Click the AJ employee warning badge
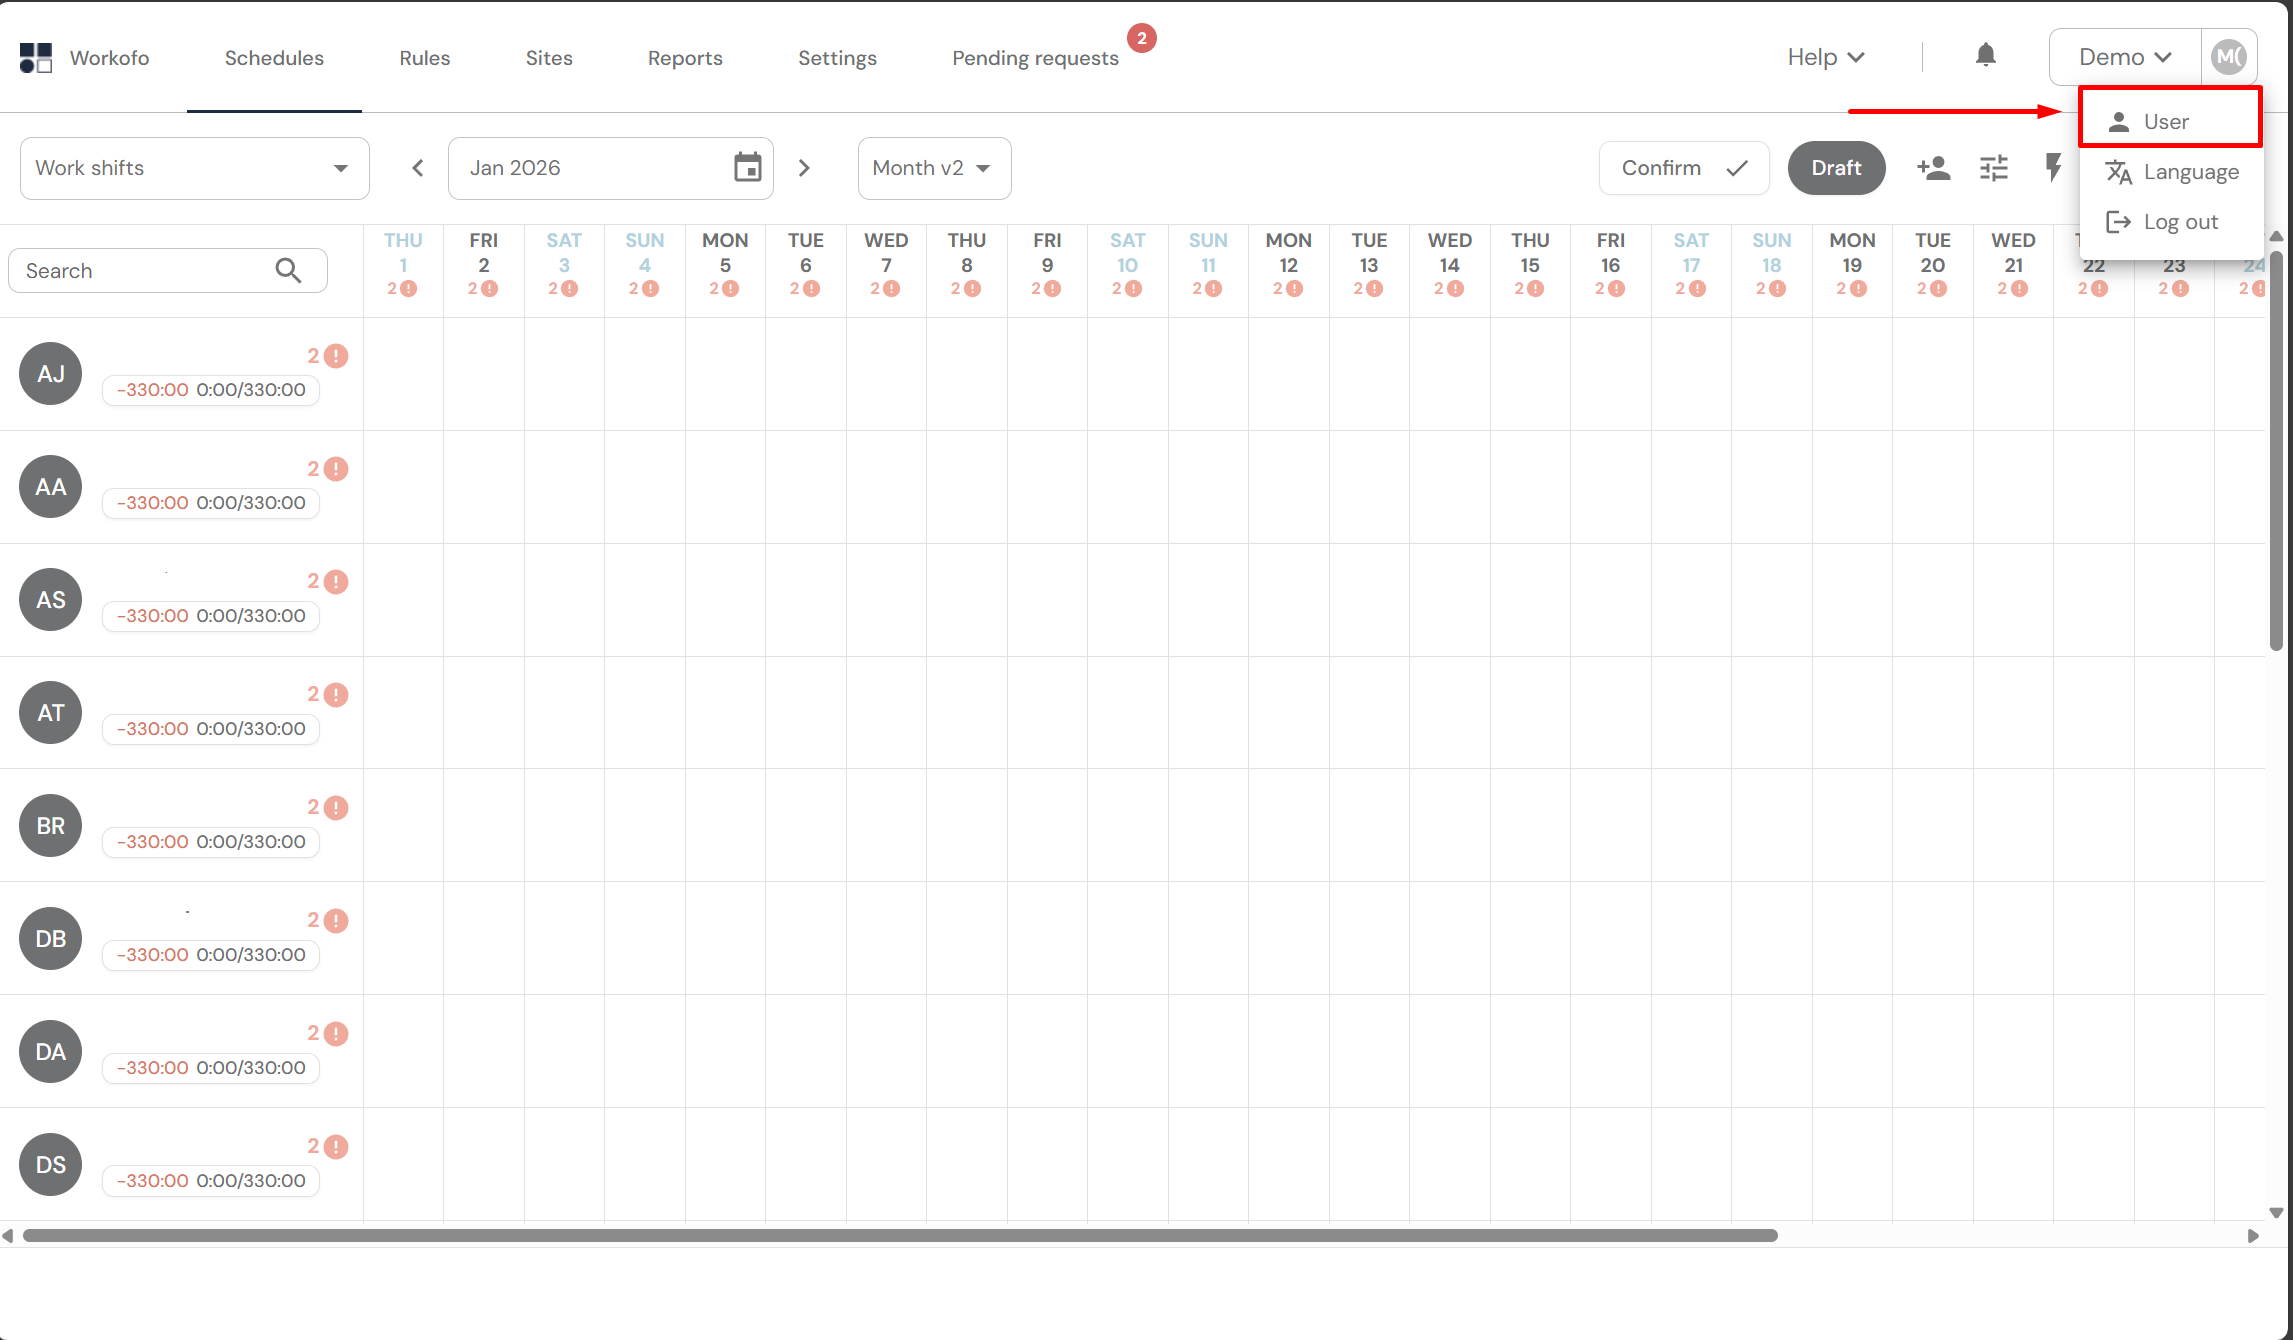Screen dimensions: 2293x1340 (336, 356)
